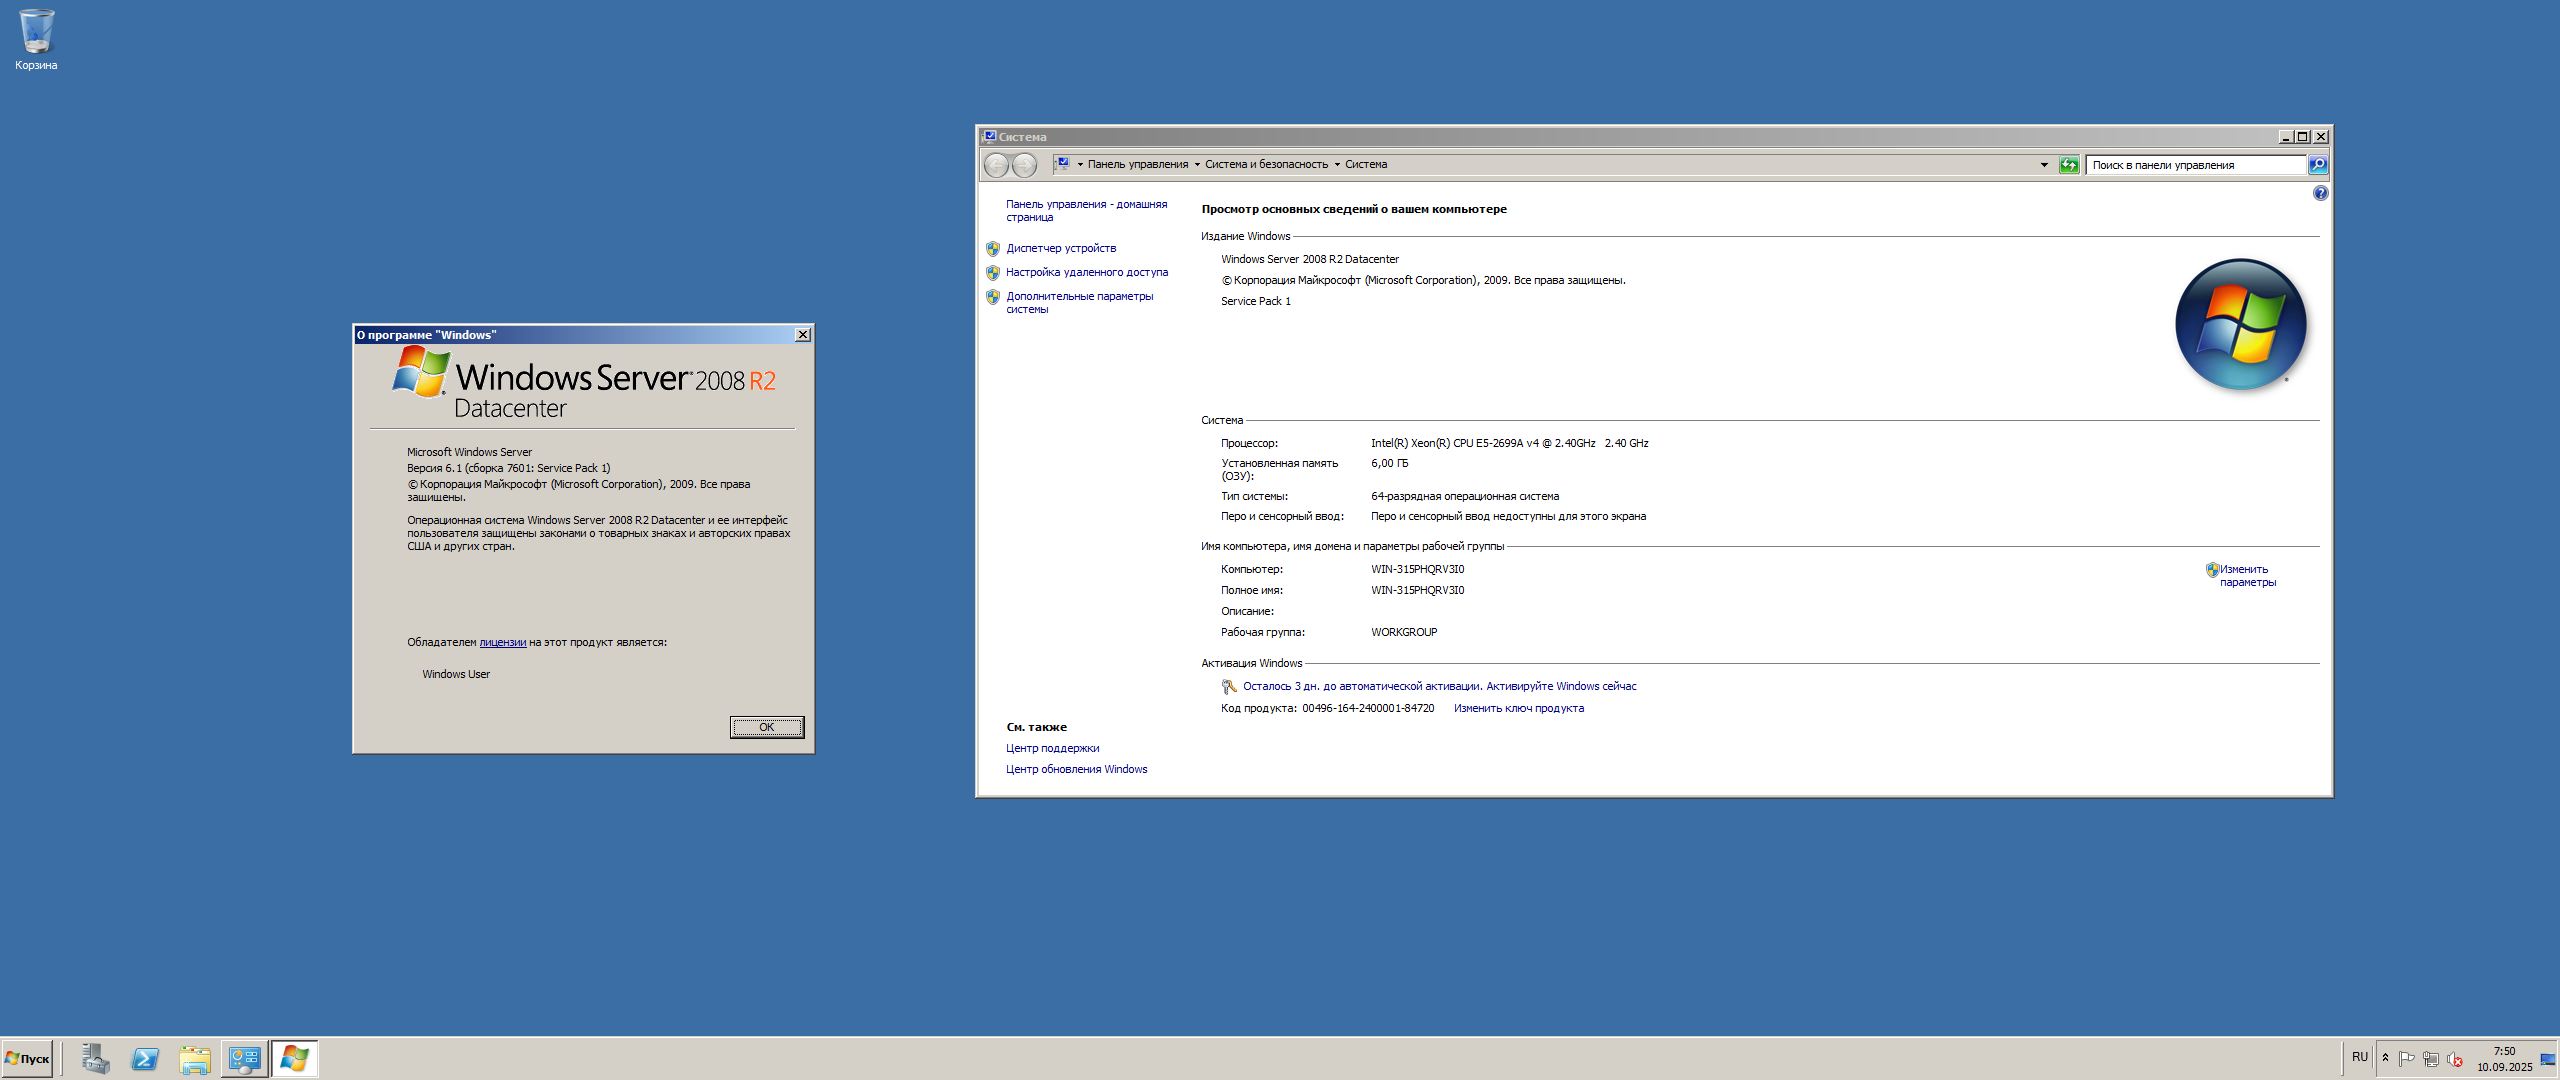
Task: Expand dropdown arrow before Панель управления breadcrumb
Action: pos(1080,164)
